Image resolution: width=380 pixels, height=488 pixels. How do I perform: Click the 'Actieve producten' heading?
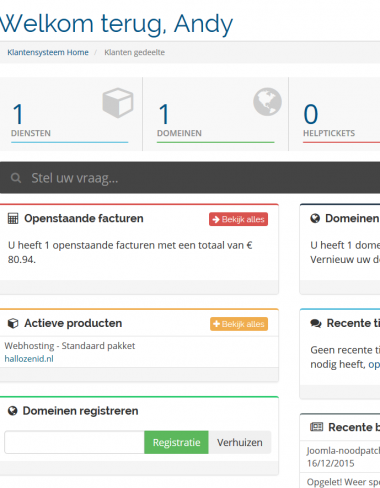click(x=73, y=323)
